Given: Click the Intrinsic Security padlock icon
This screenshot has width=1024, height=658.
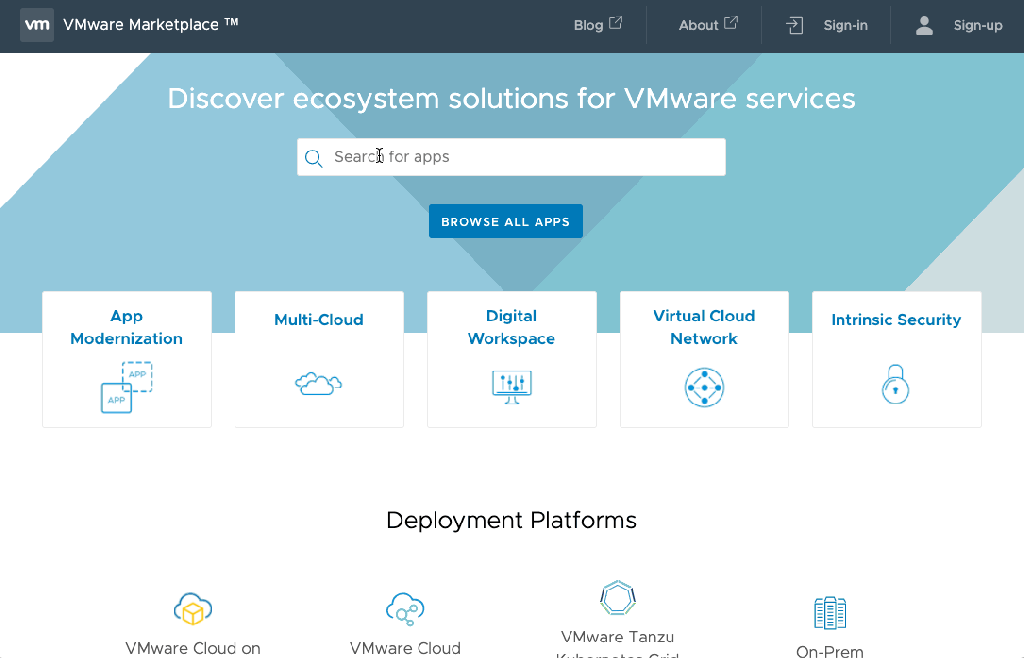Looking at the screenshot, I should pyautogui.click(x=895, y=384).
